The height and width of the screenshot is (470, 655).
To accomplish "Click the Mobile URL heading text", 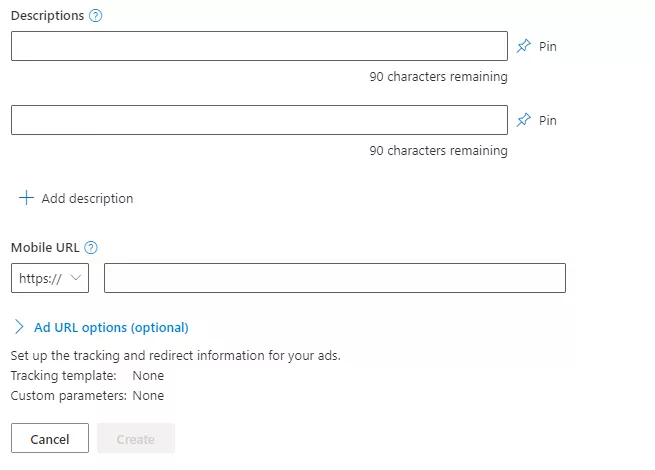I will (45, 248).
